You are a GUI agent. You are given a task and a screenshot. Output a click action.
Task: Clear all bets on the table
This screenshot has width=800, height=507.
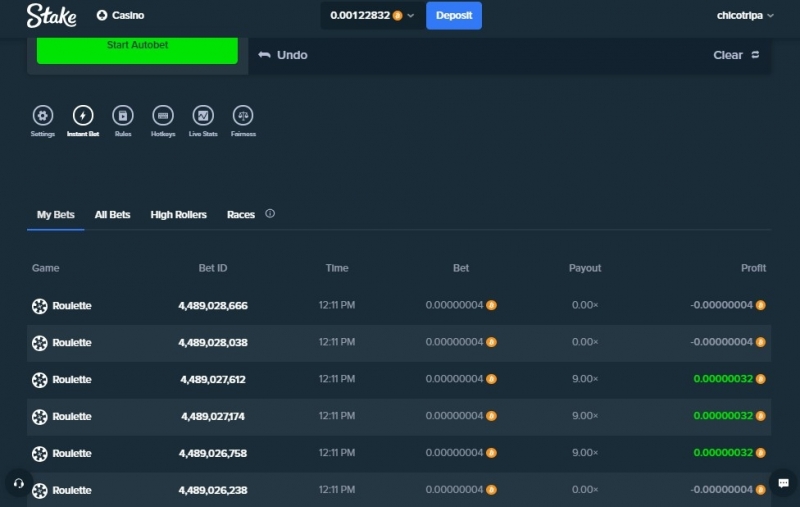pyautogui.click(x=736, y=55)
